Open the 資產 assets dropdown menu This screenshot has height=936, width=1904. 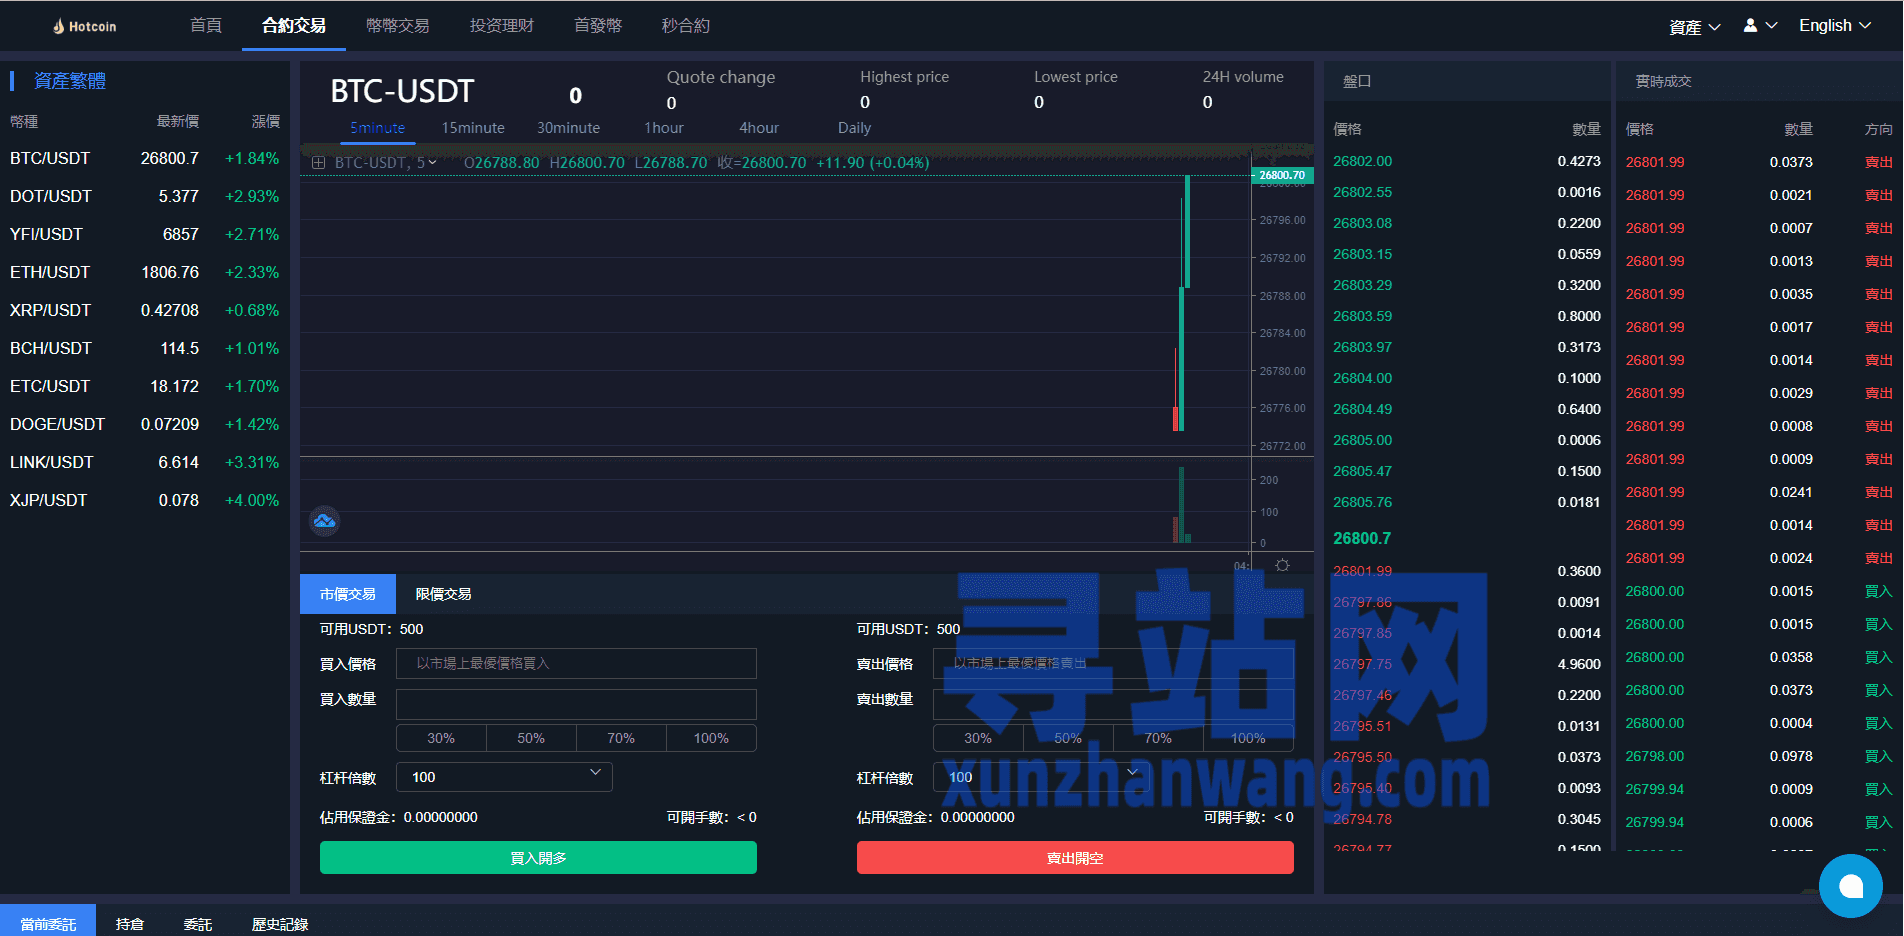(1694, 27)
